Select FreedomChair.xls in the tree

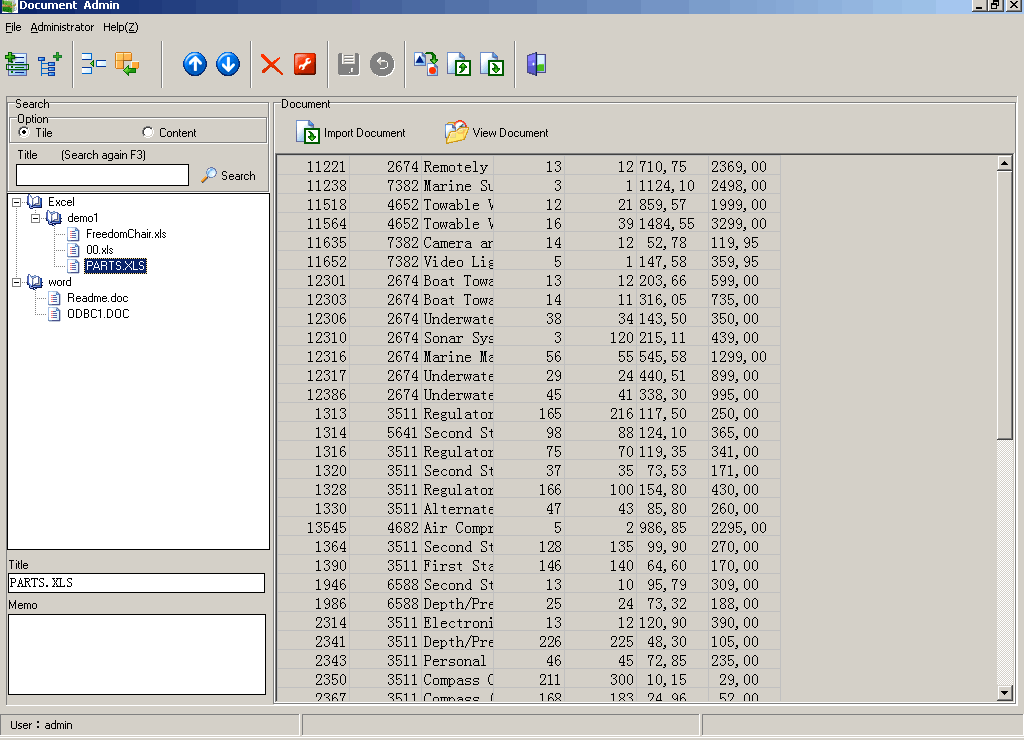125,234
